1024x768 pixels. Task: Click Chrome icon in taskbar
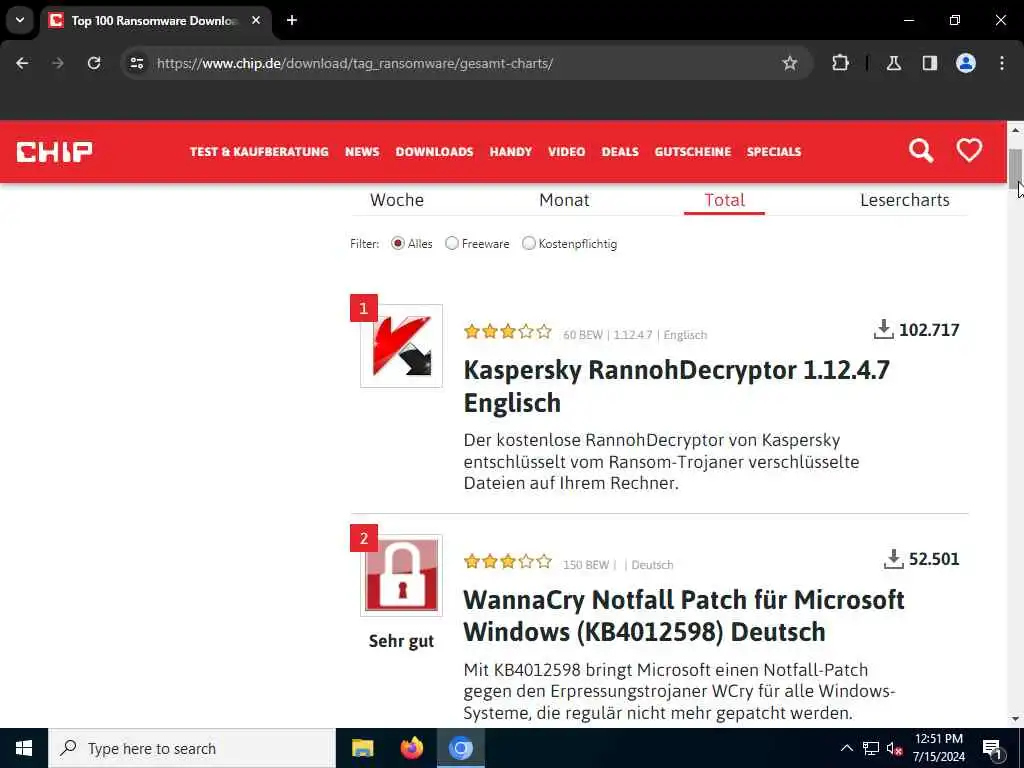coord(460,748)
